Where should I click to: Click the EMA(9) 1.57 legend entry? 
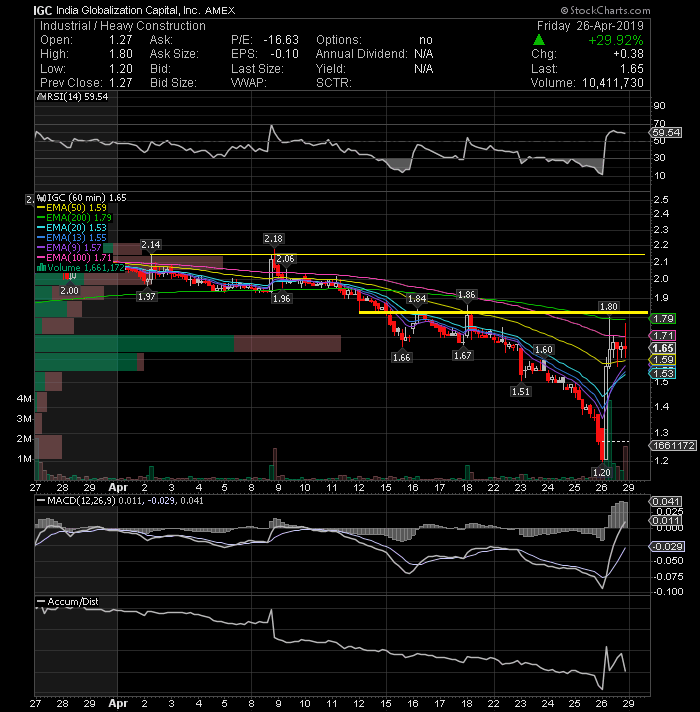(x=70, y=247)
